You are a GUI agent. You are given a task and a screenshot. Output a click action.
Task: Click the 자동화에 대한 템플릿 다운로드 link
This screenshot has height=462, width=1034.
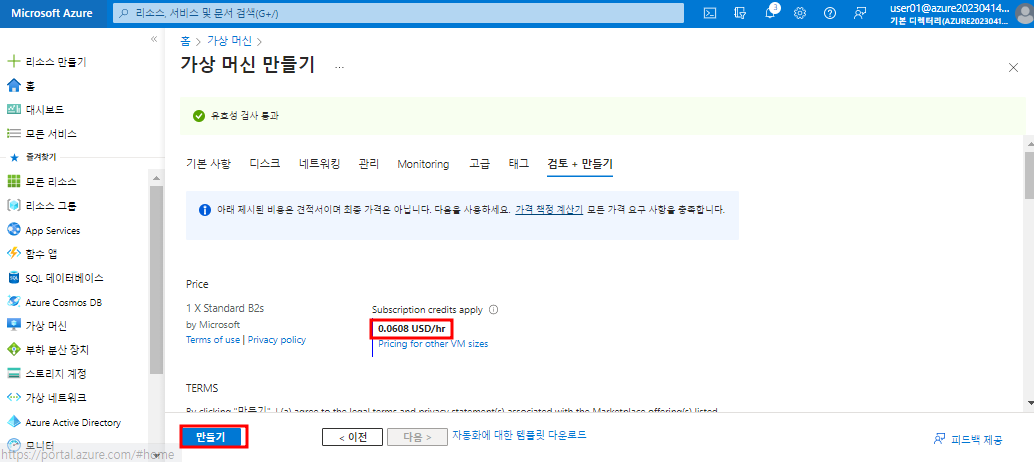point(519,435)
